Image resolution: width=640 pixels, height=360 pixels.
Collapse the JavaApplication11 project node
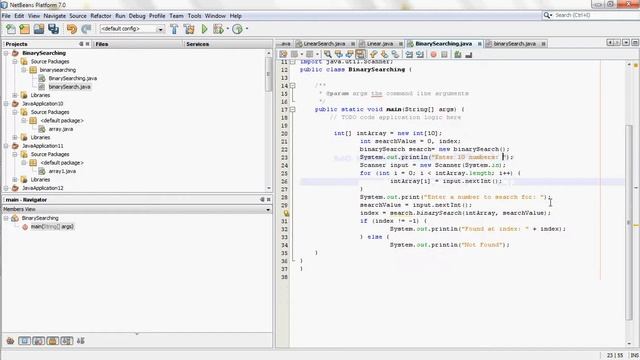(6, 146)
